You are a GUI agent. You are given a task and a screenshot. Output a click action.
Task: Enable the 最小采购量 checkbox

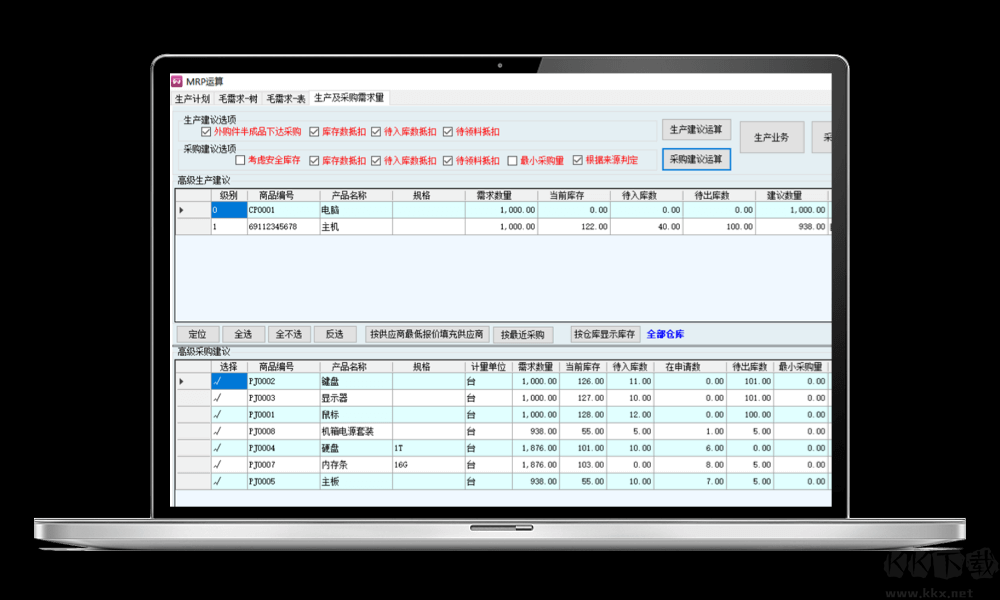[512, 161]
